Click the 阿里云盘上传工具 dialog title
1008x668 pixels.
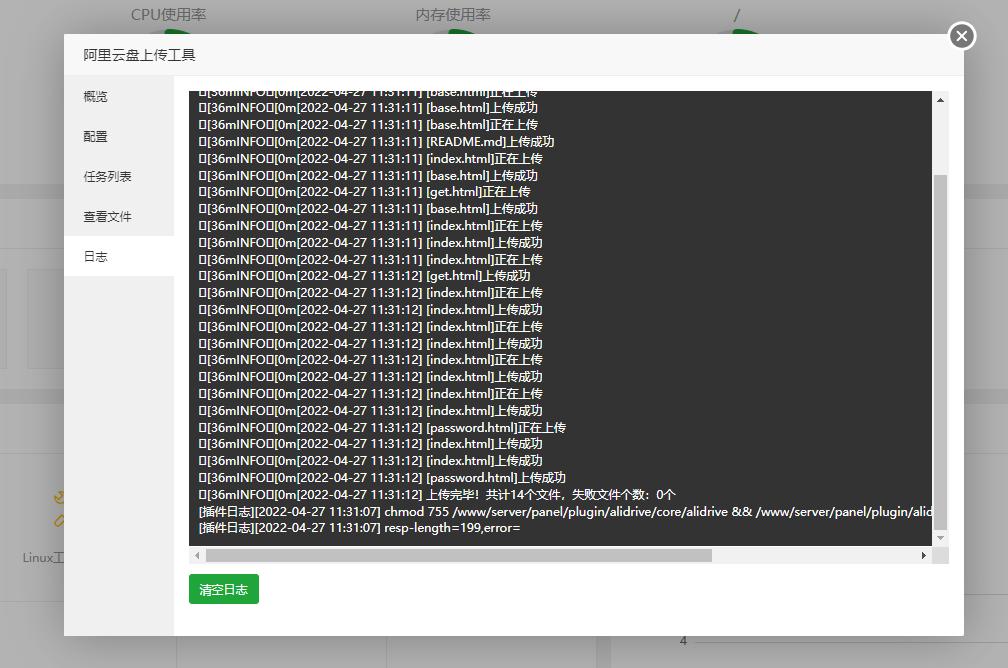pyautogui.click(x=139, y=55)
